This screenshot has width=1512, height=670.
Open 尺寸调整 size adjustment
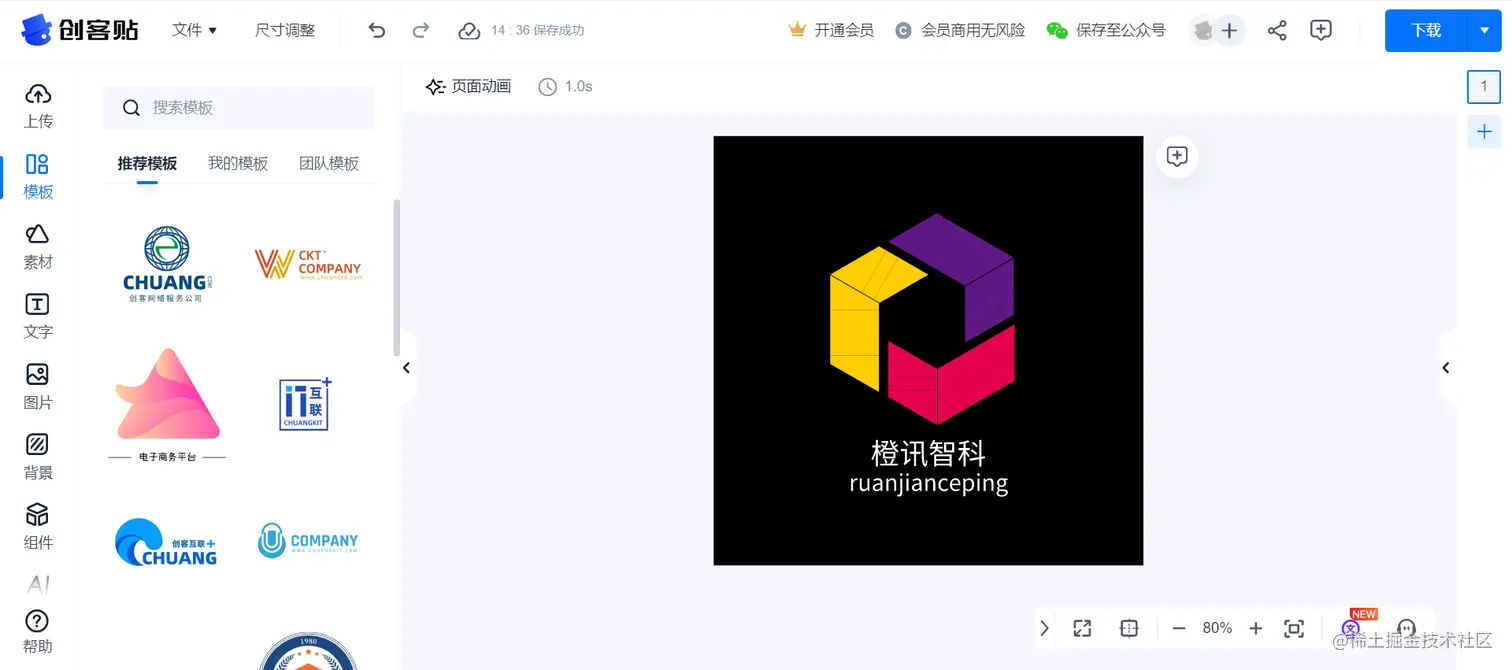[285, 30]
